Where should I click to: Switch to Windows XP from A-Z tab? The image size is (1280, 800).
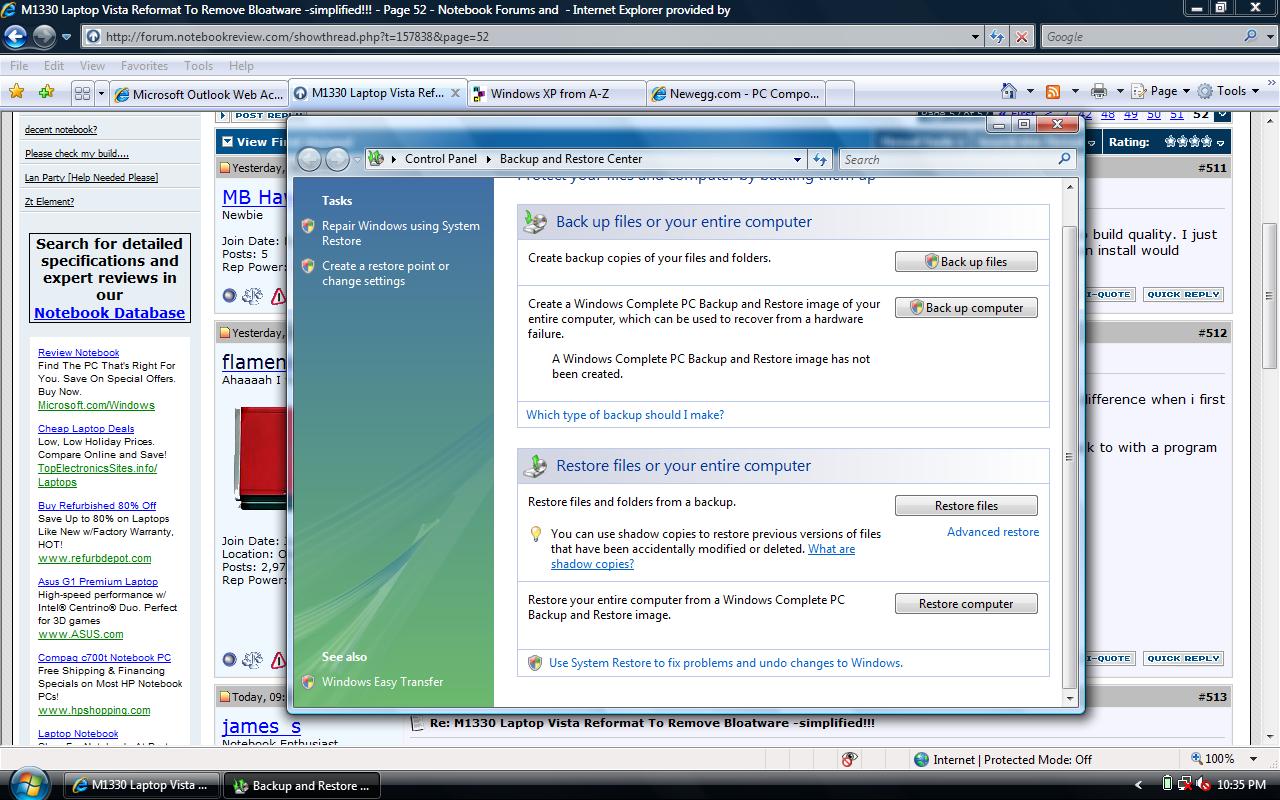[558, 94]
